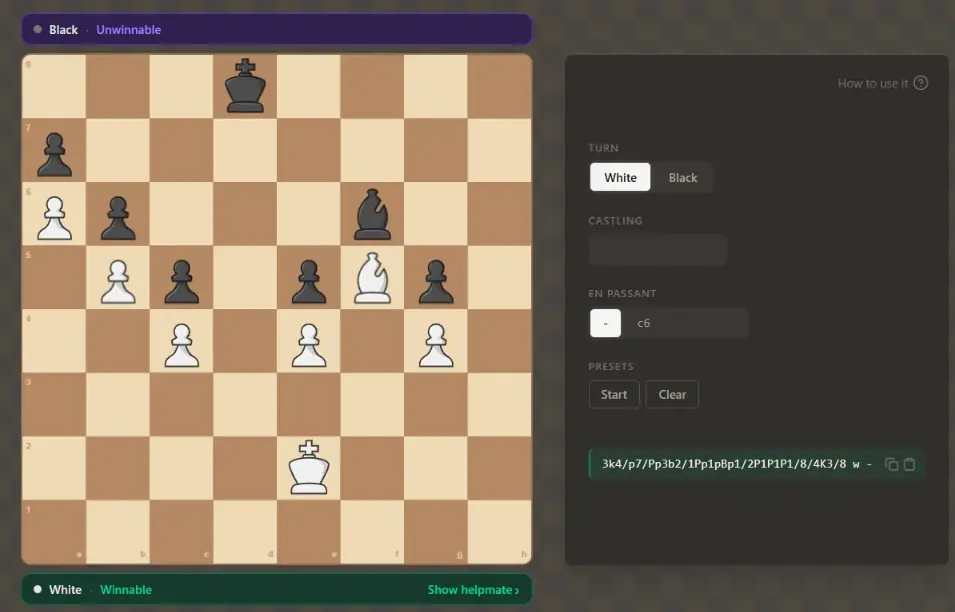Select the white king on e2

[x=309, y=467]
